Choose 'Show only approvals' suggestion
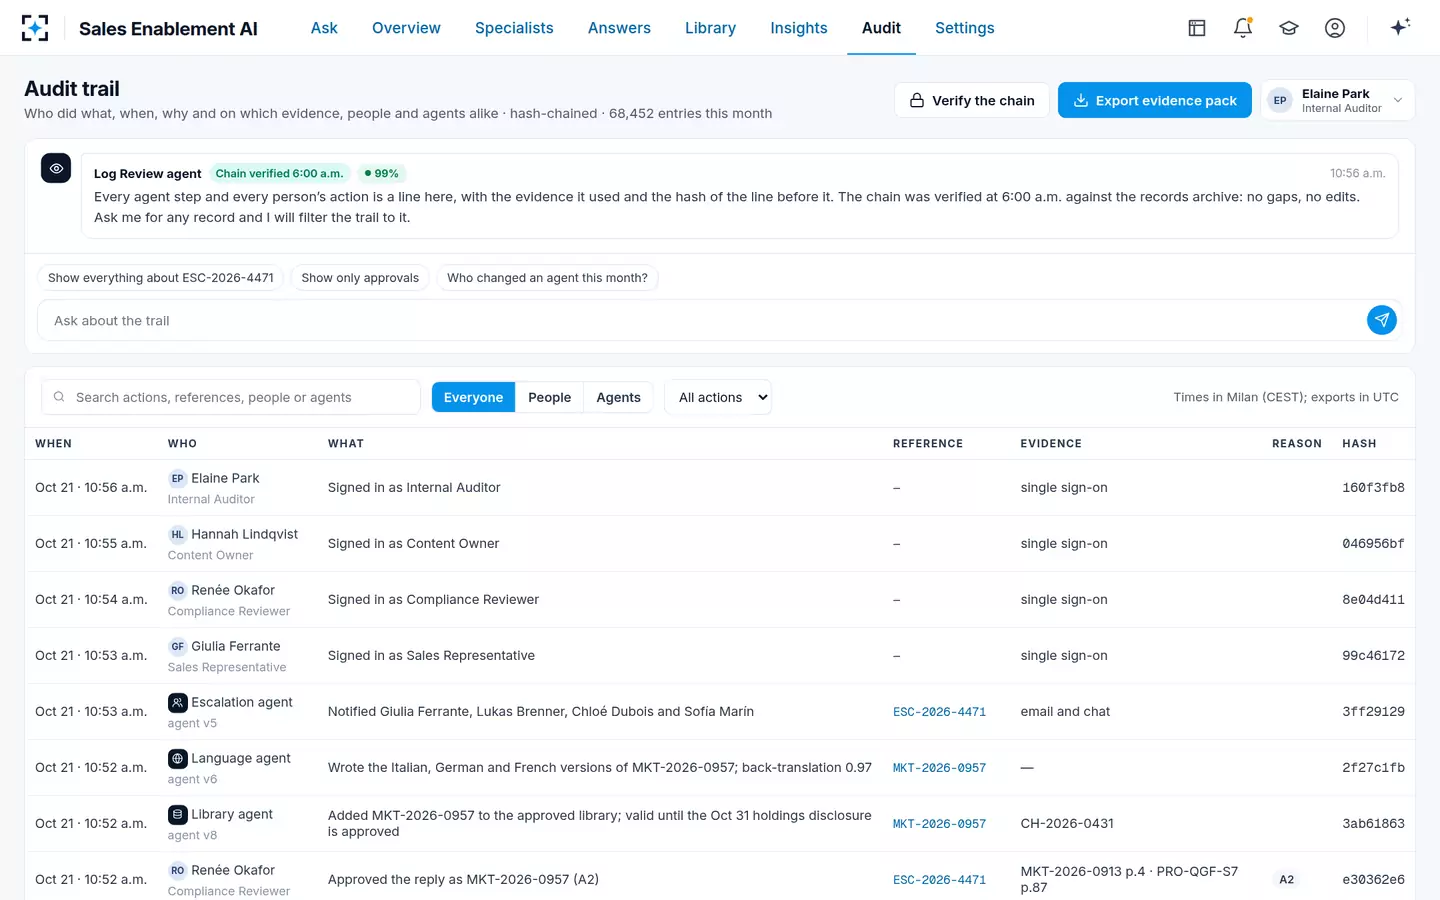The height and width of the screenshot is (900, 1440). [360, 278]
